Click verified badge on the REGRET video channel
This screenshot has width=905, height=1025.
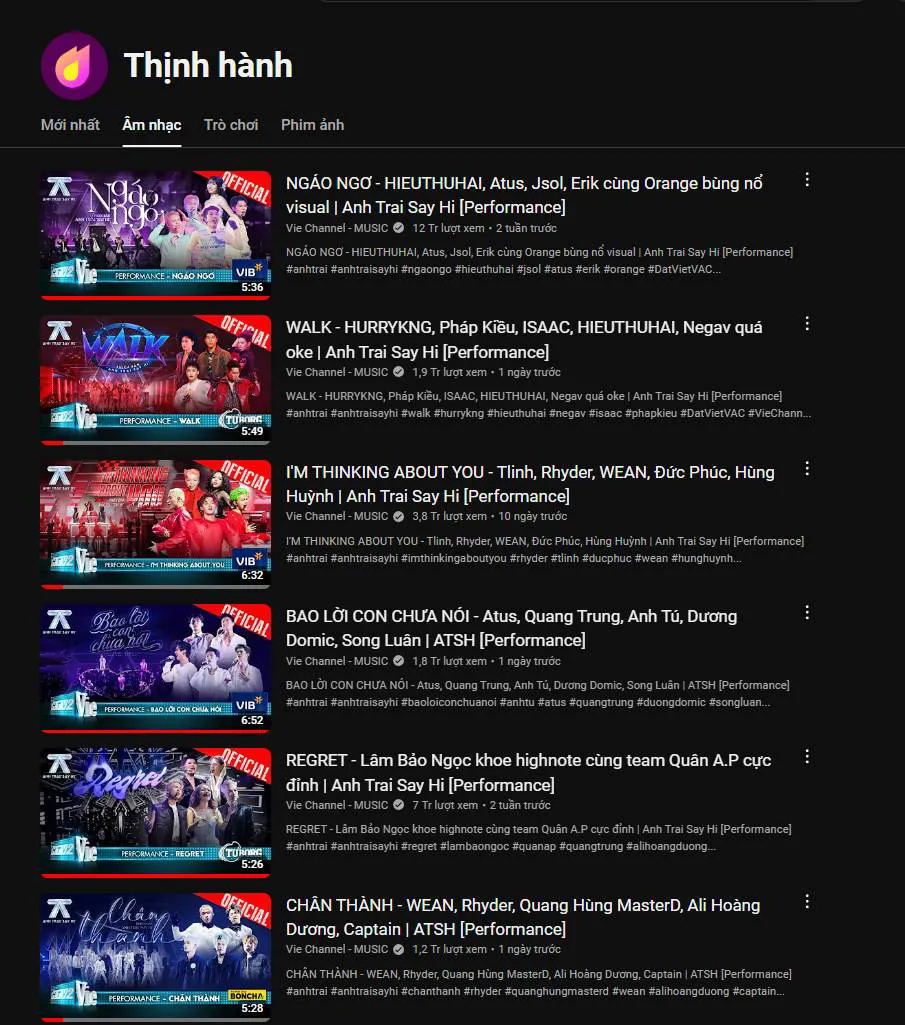[398, 805]
